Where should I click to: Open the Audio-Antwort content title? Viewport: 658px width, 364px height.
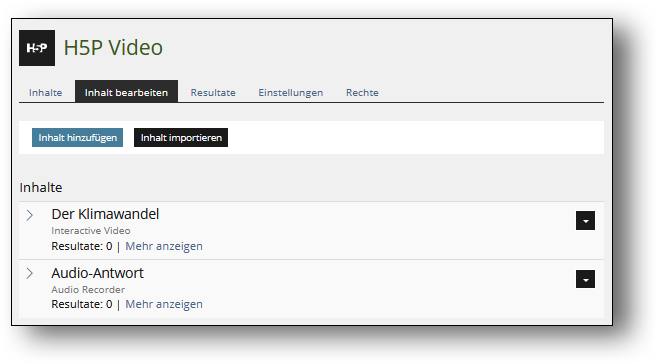[x=97, y=273]
